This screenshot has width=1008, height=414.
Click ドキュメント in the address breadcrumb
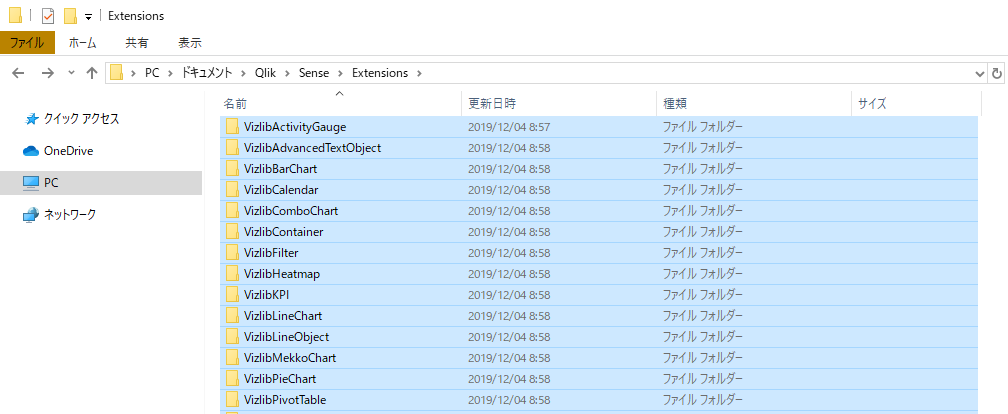tap(206, 73)
